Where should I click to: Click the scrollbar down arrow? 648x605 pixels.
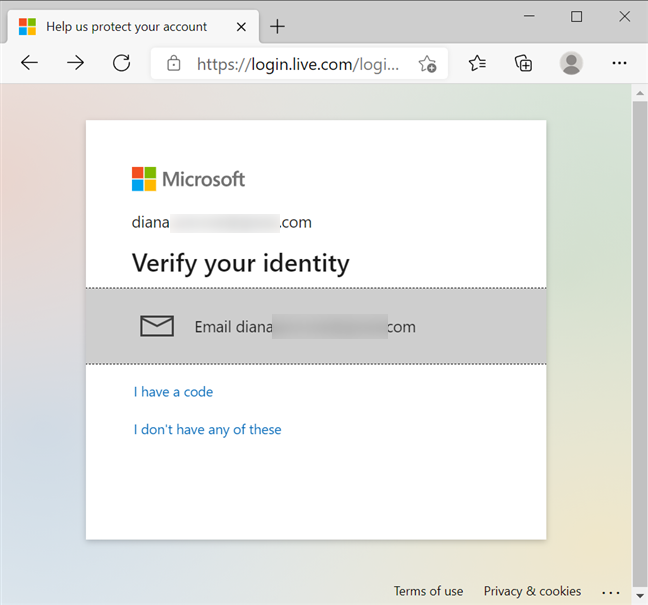click(x=640, y=595)
